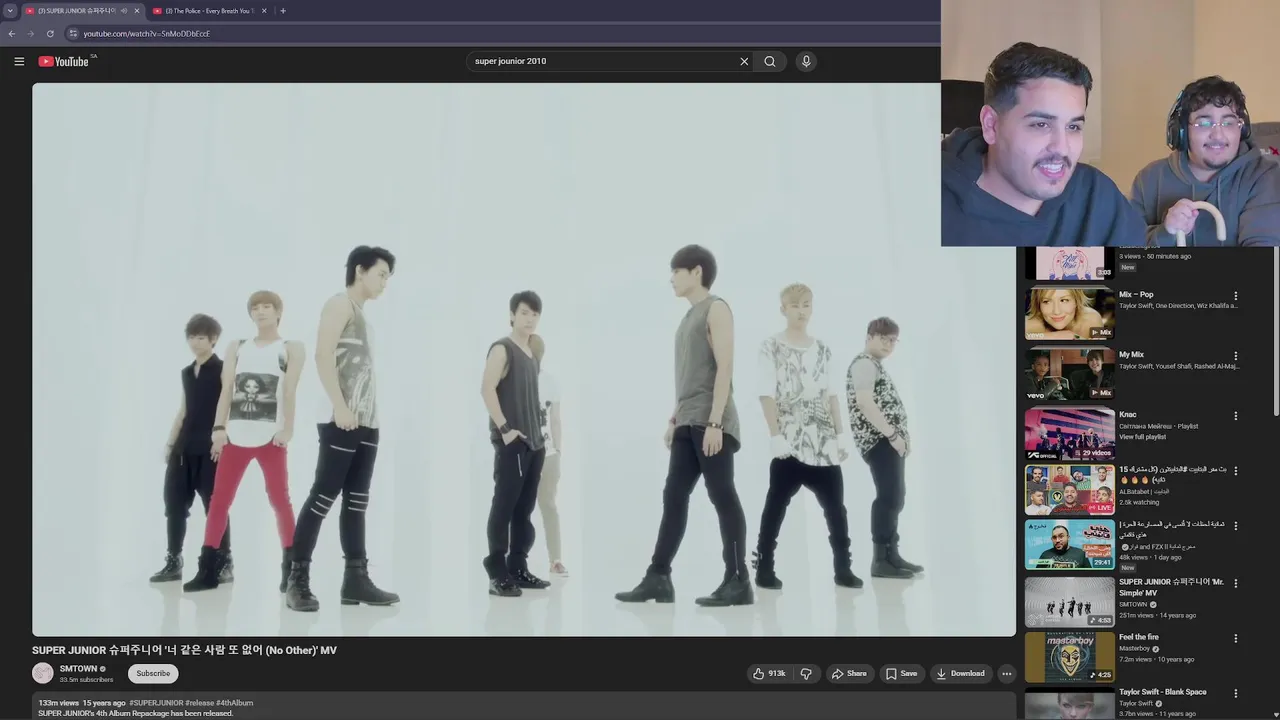Save the video to a playlist

point(901,674)
